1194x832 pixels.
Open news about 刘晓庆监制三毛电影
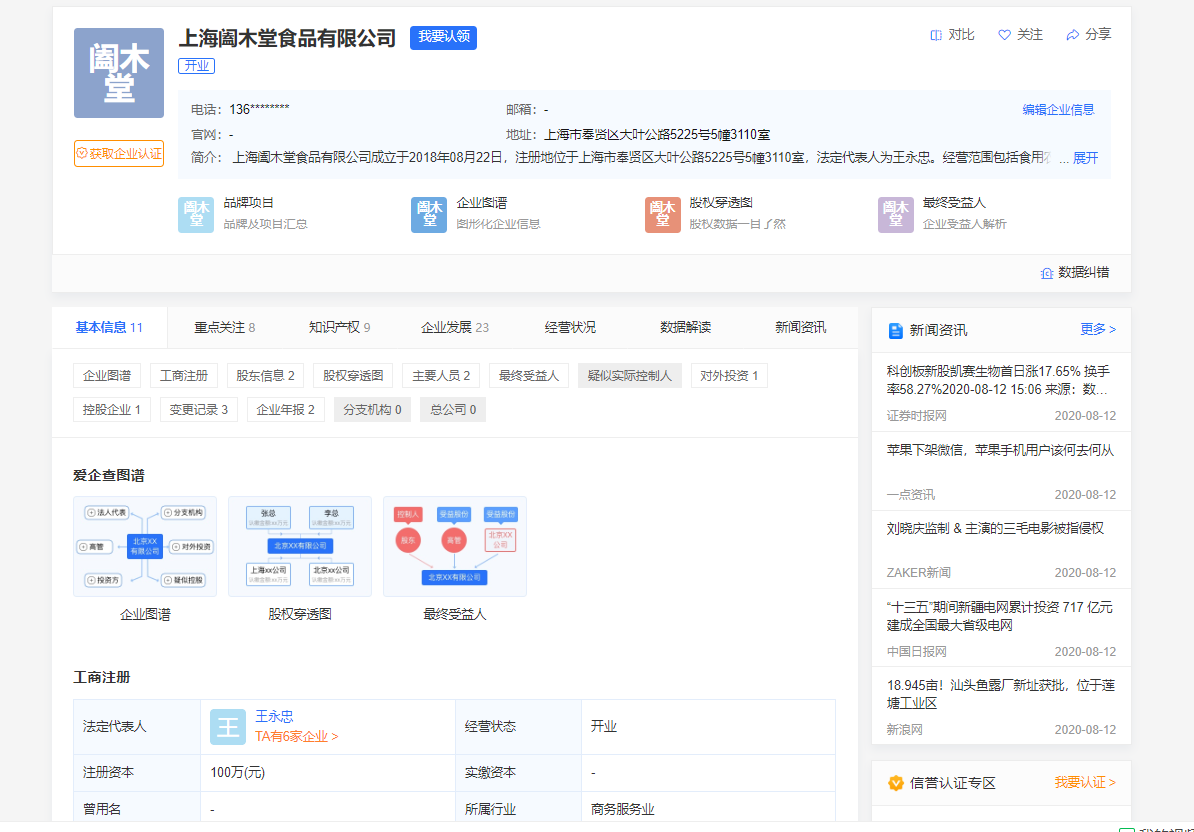coord(995,529)
